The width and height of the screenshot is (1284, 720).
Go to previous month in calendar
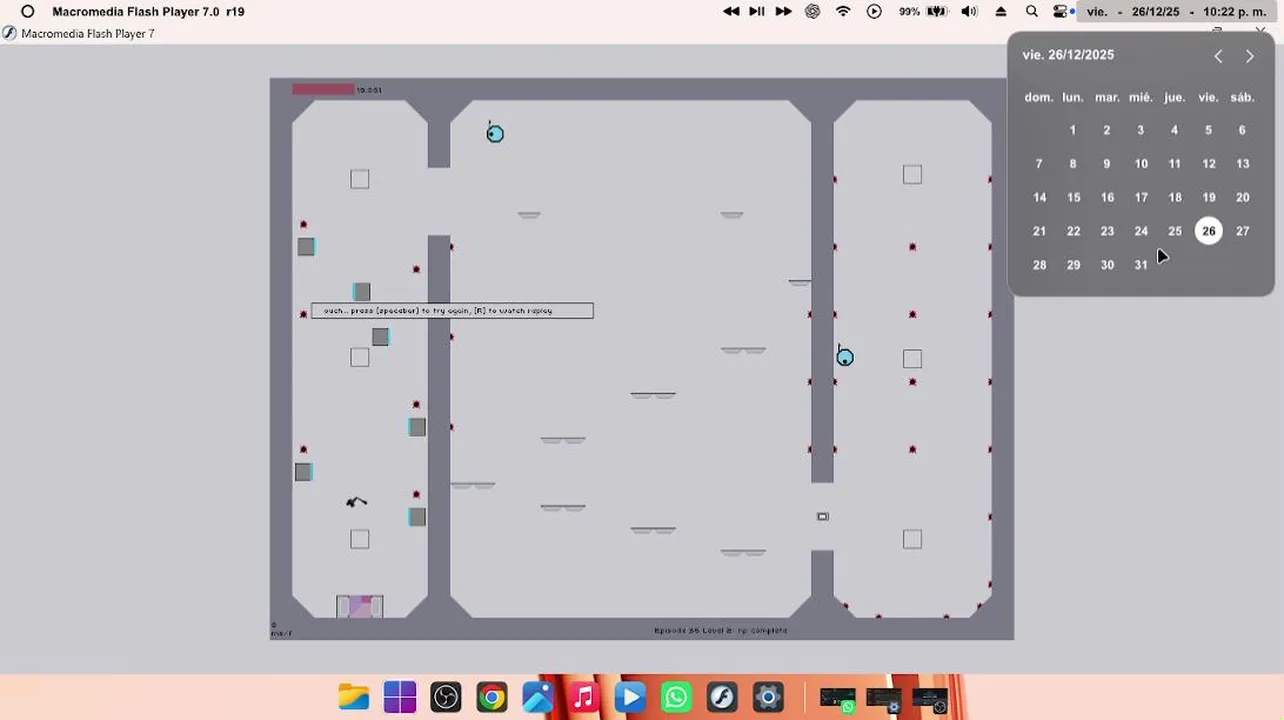click(1218, 56)
